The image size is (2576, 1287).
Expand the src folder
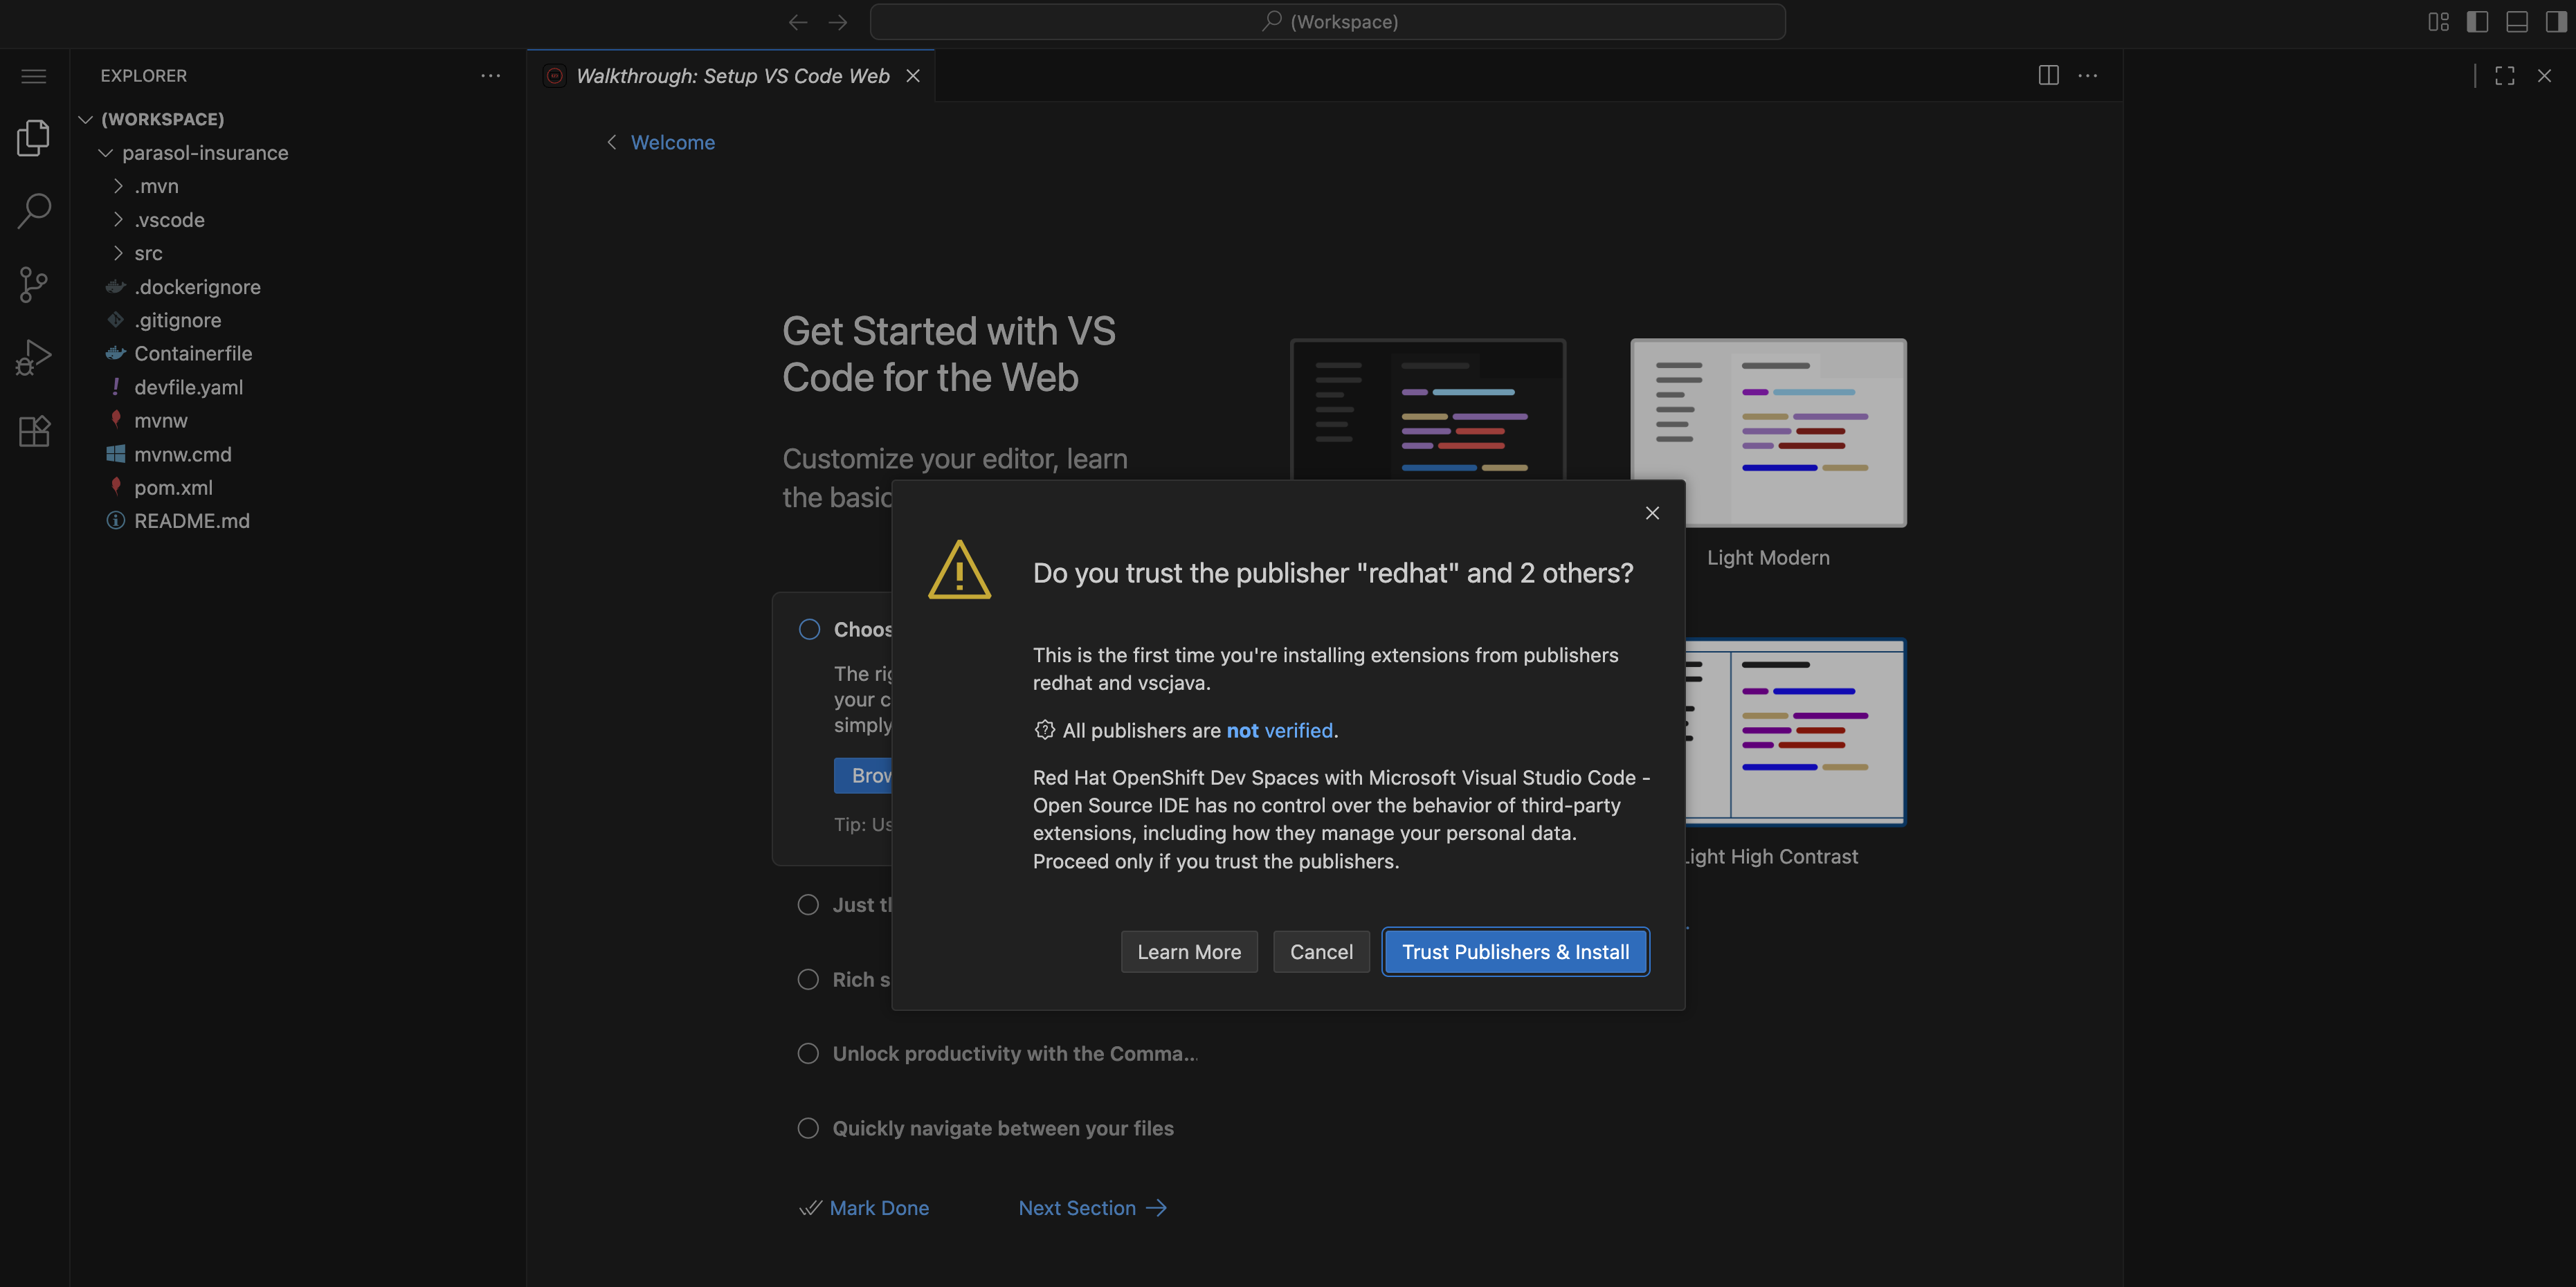coord(148,253)
